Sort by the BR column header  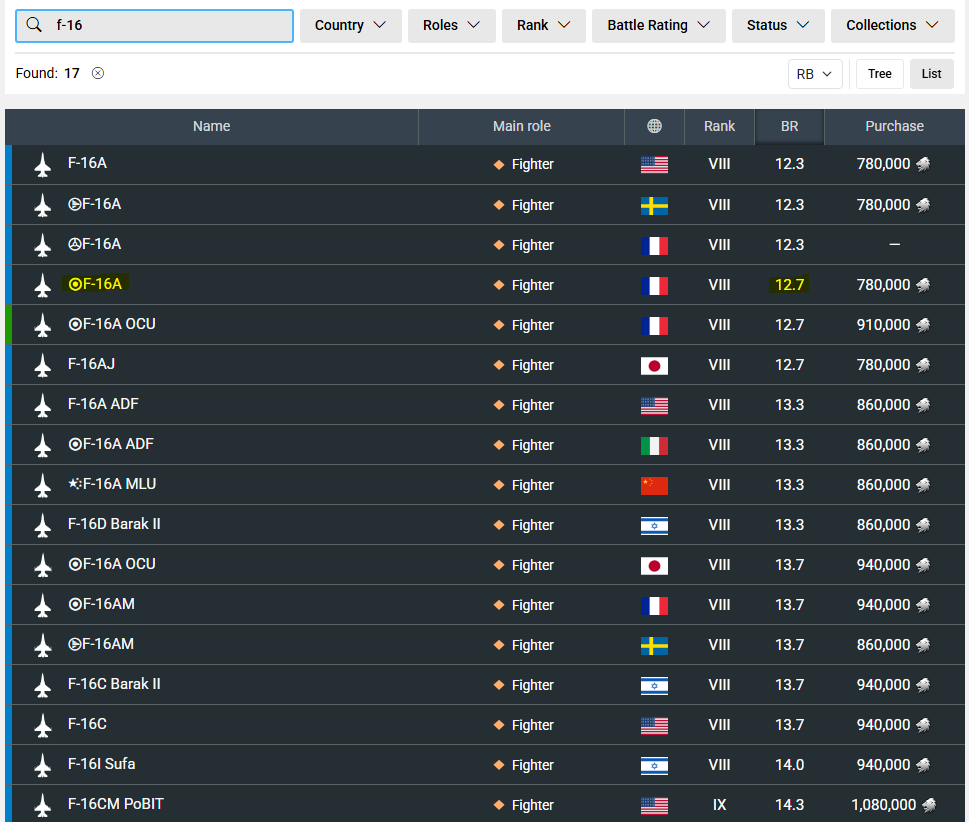coord(789,126)
